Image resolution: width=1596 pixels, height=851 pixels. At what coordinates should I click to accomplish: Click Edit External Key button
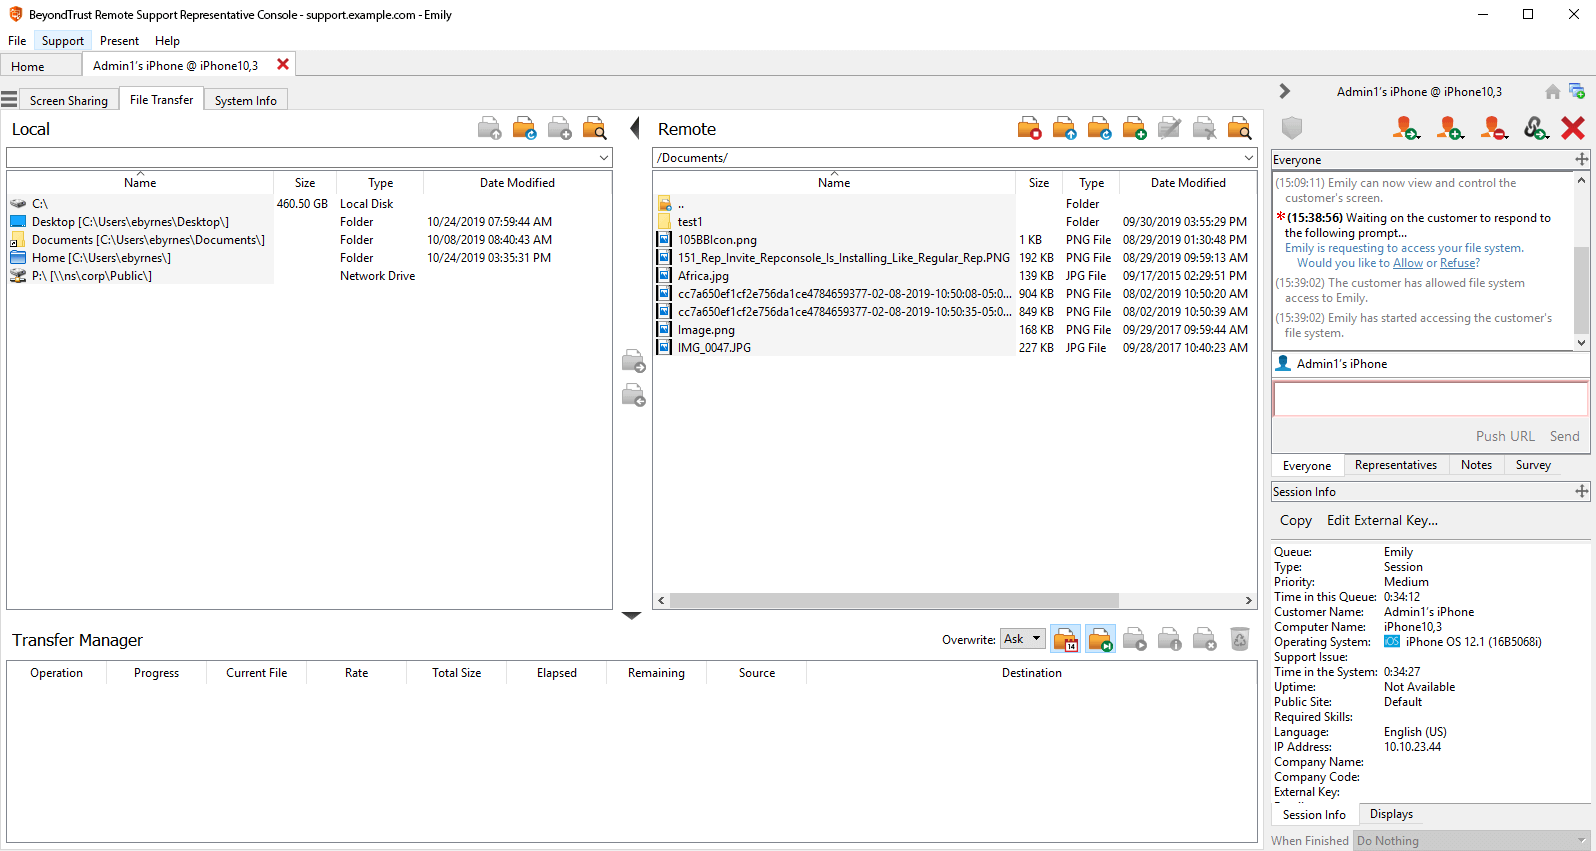click(1382, 520)
